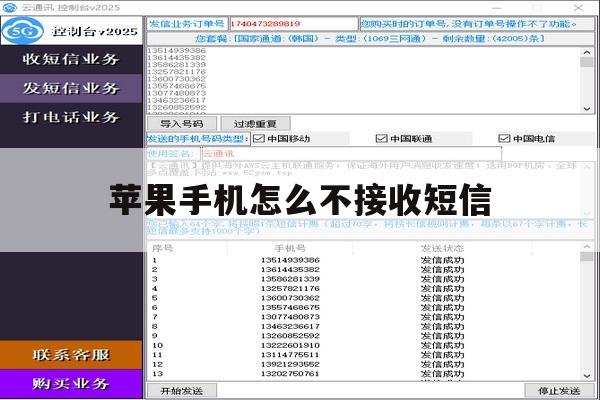This screenshot has height=400, width=600.
Task: Close the console window
Action: click(578, 7)
